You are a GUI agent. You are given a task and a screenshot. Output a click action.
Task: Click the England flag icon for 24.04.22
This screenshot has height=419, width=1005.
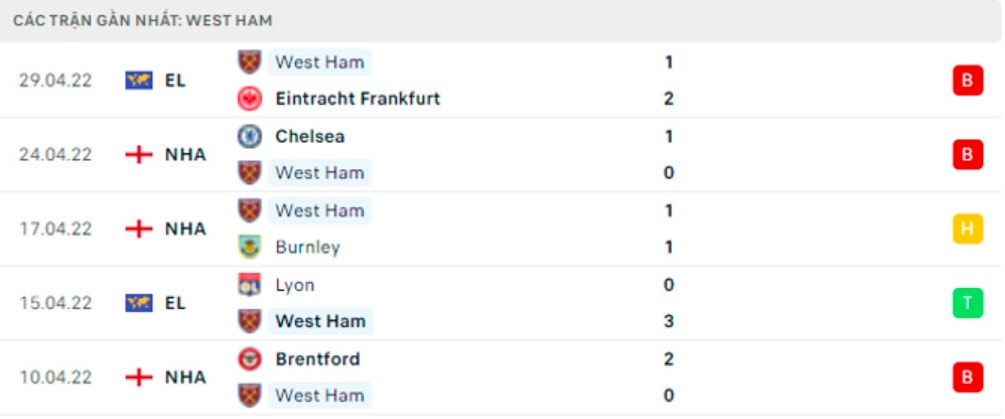(139, 154)
